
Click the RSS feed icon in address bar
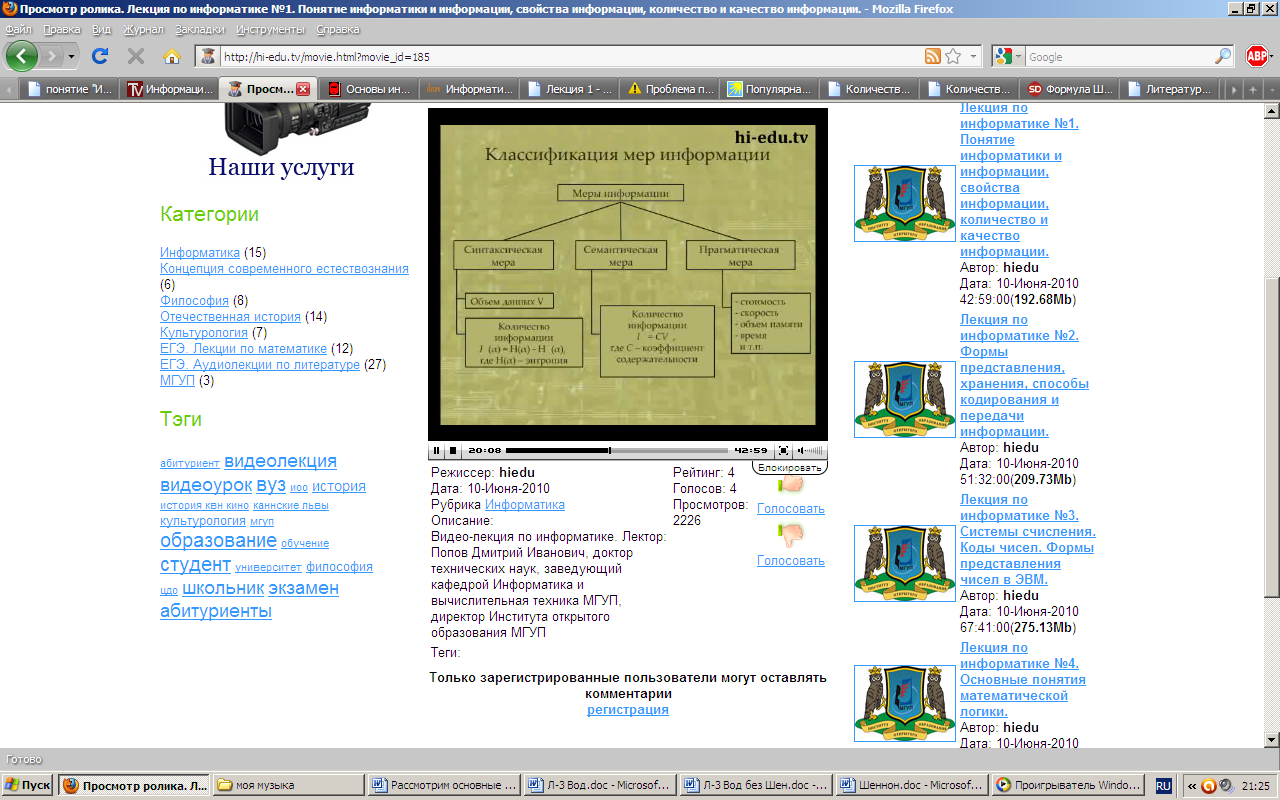(x=933, y=56)
